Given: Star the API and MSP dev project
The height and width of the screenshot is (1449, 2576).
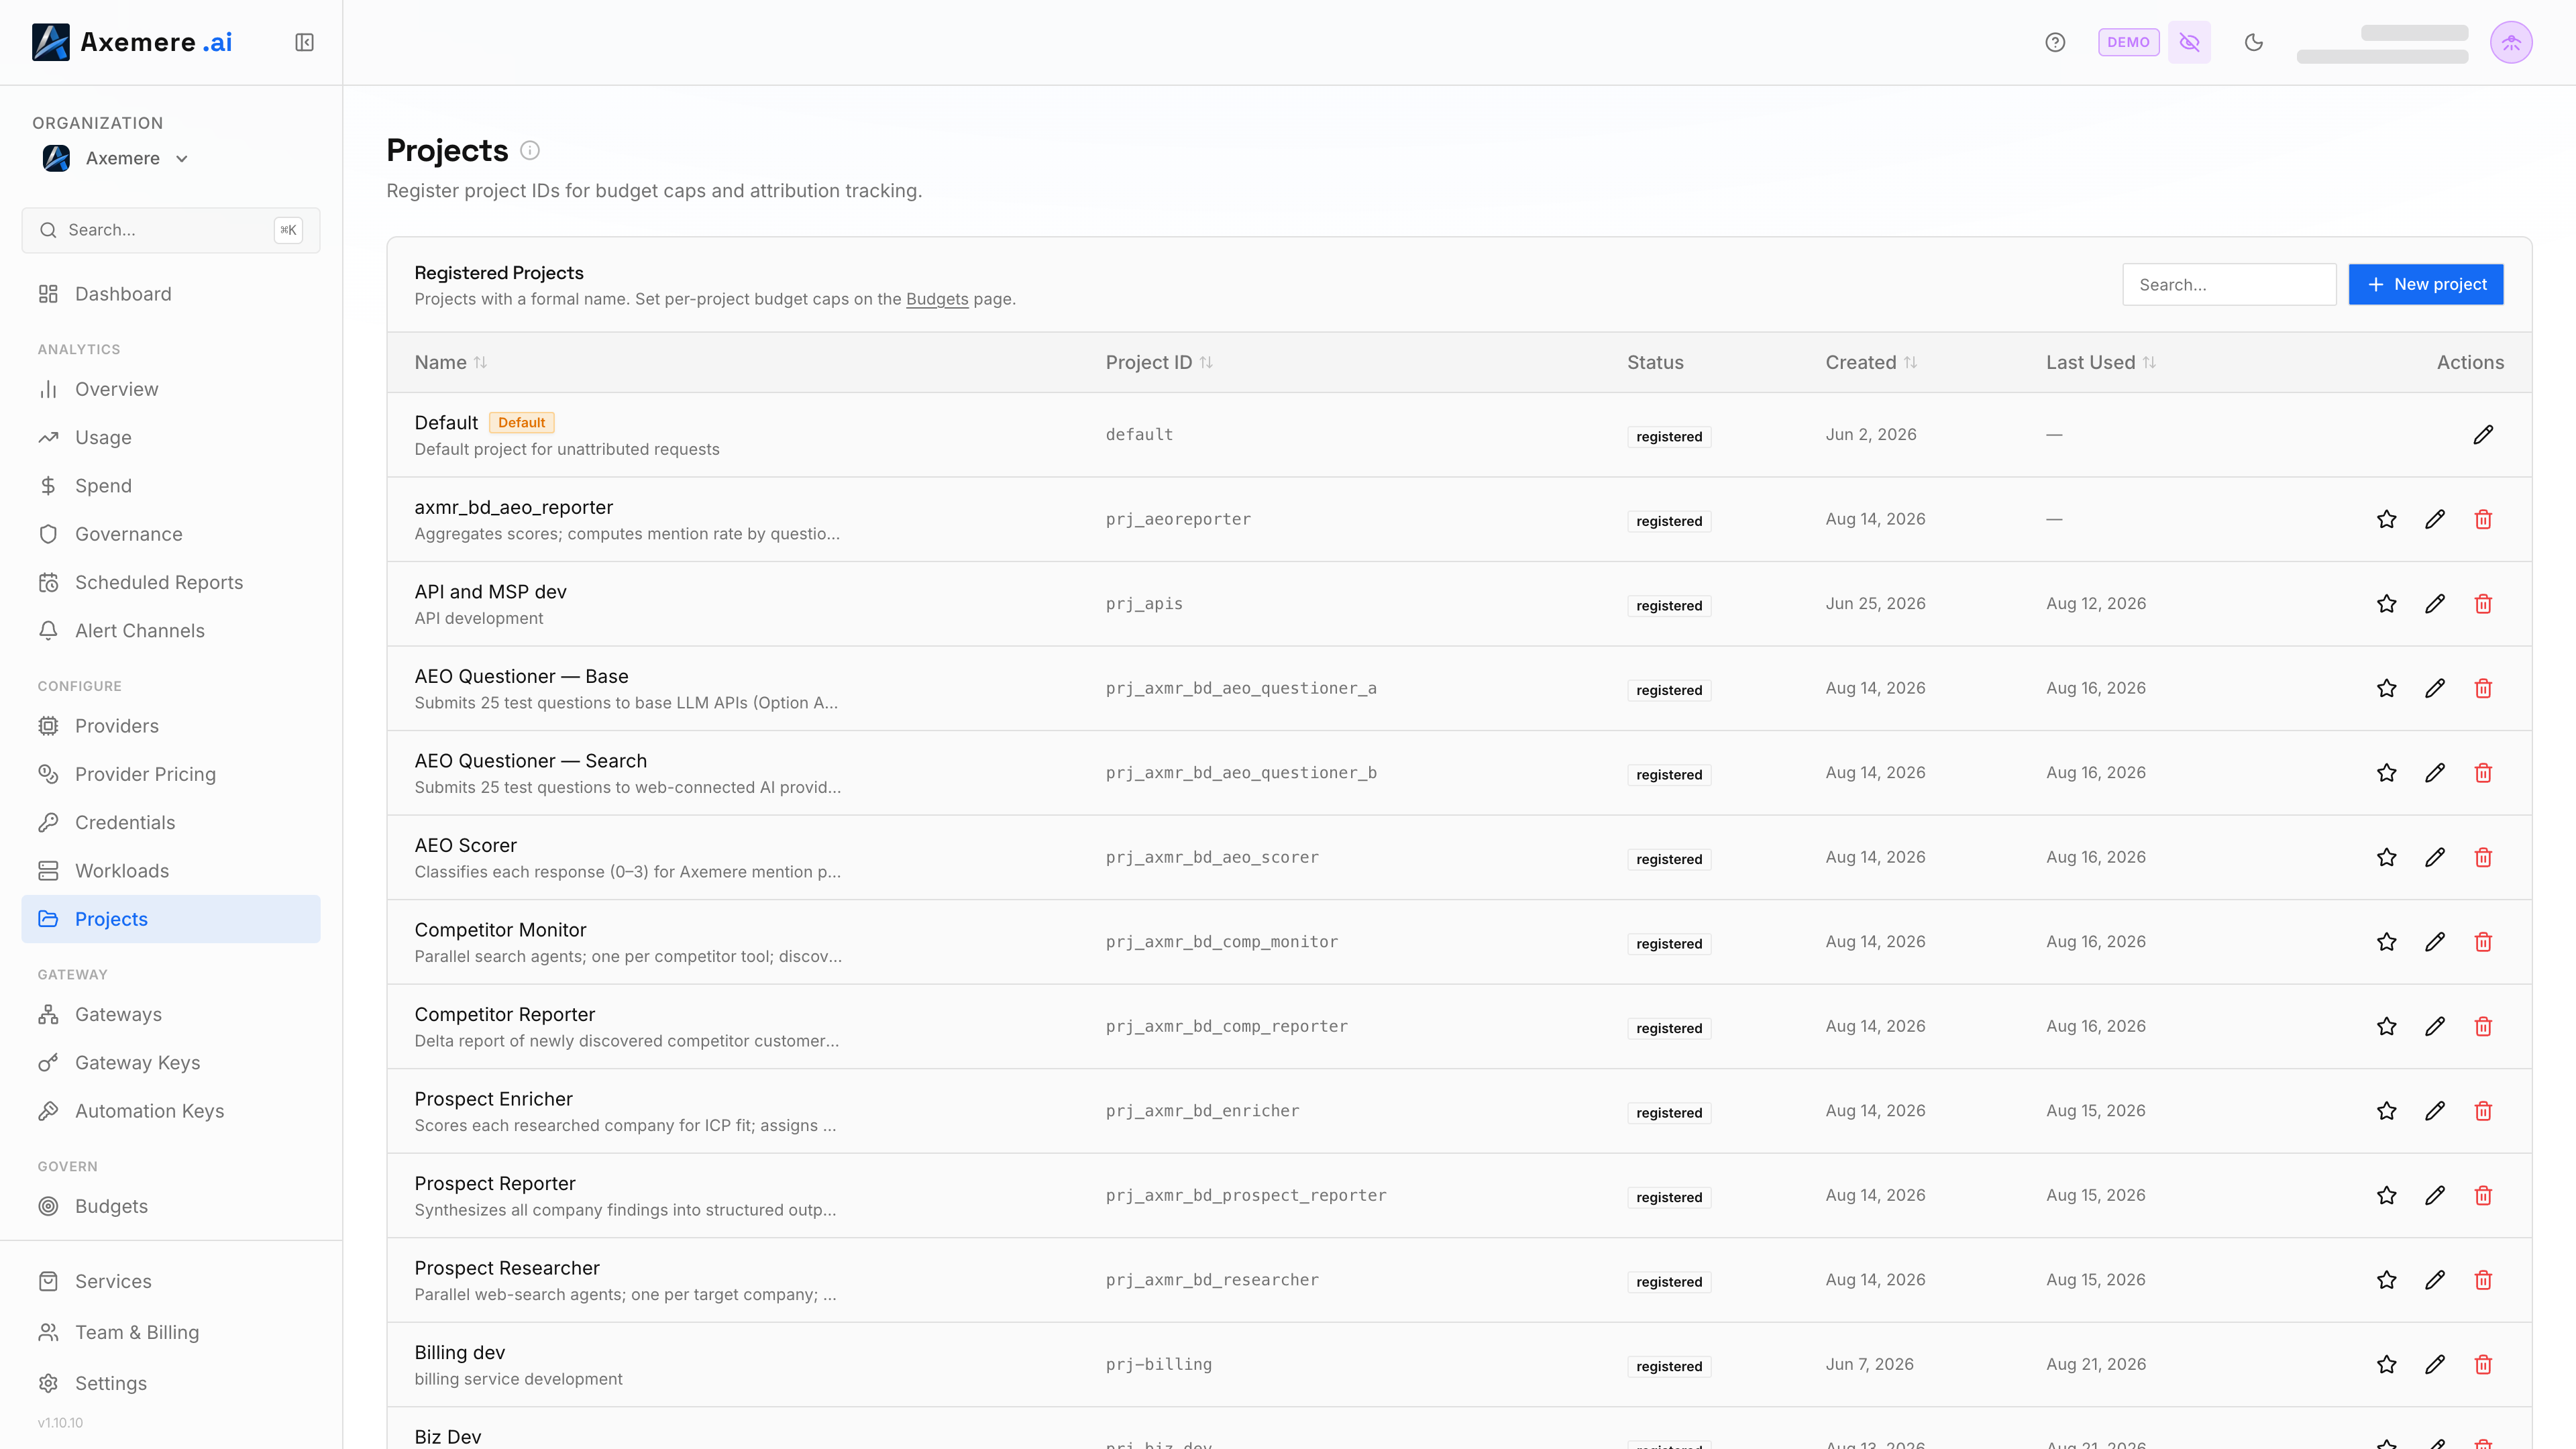Looking at the screenshot, I should click(x=2387, y=604).
